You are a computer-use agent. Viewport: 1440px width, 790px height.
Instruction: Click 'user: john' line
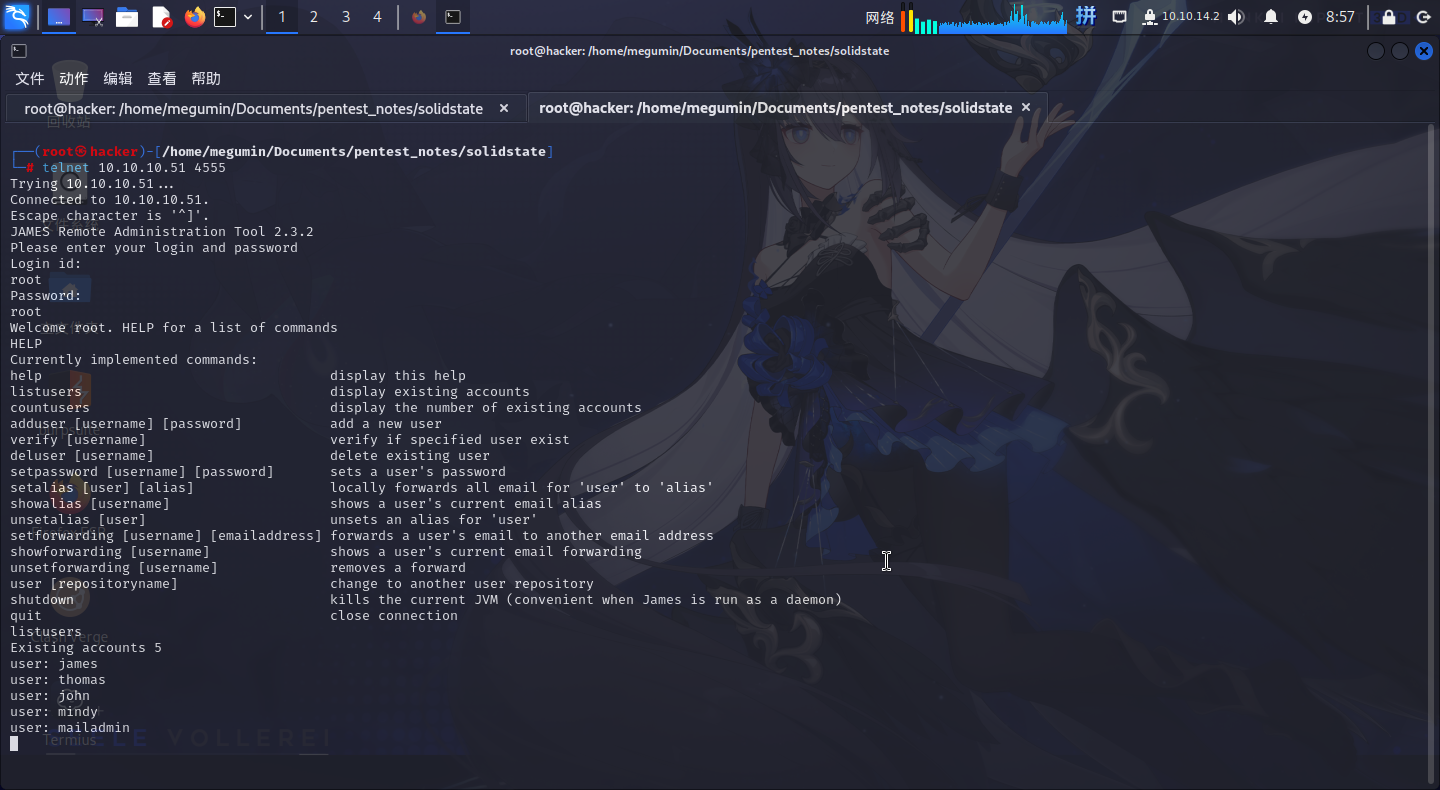point(50,696)
